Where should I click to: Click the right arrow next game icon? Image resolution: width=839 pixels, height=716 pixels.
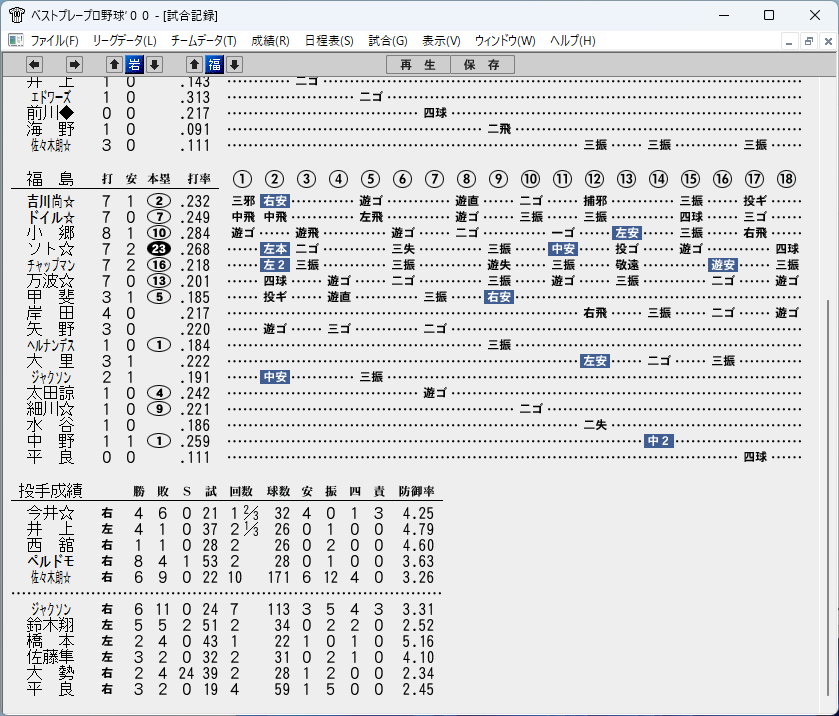pos(74,65)
